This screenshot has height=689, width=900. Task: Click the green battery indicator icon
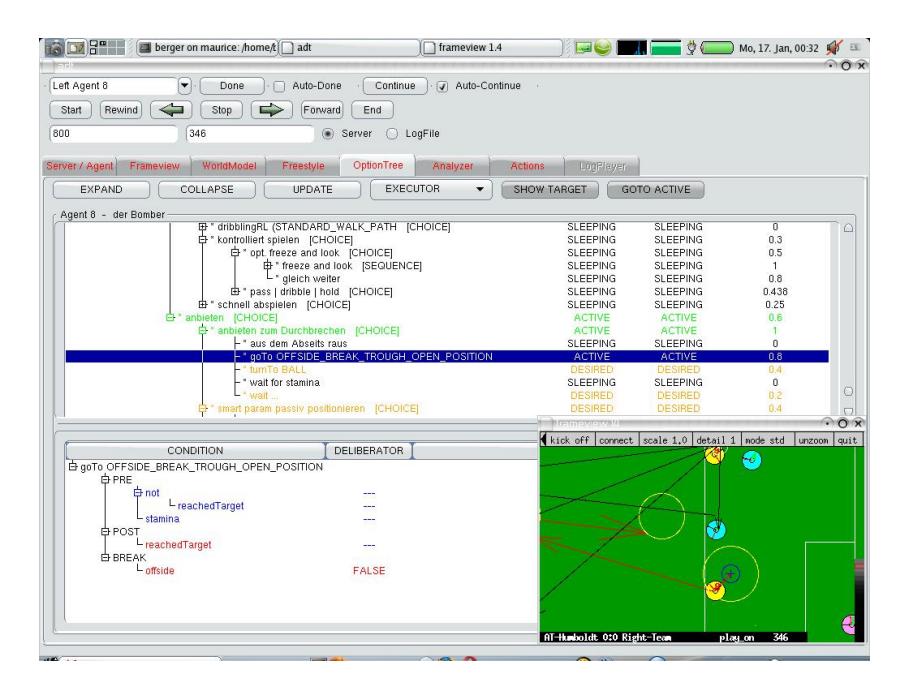pos(717,48)
